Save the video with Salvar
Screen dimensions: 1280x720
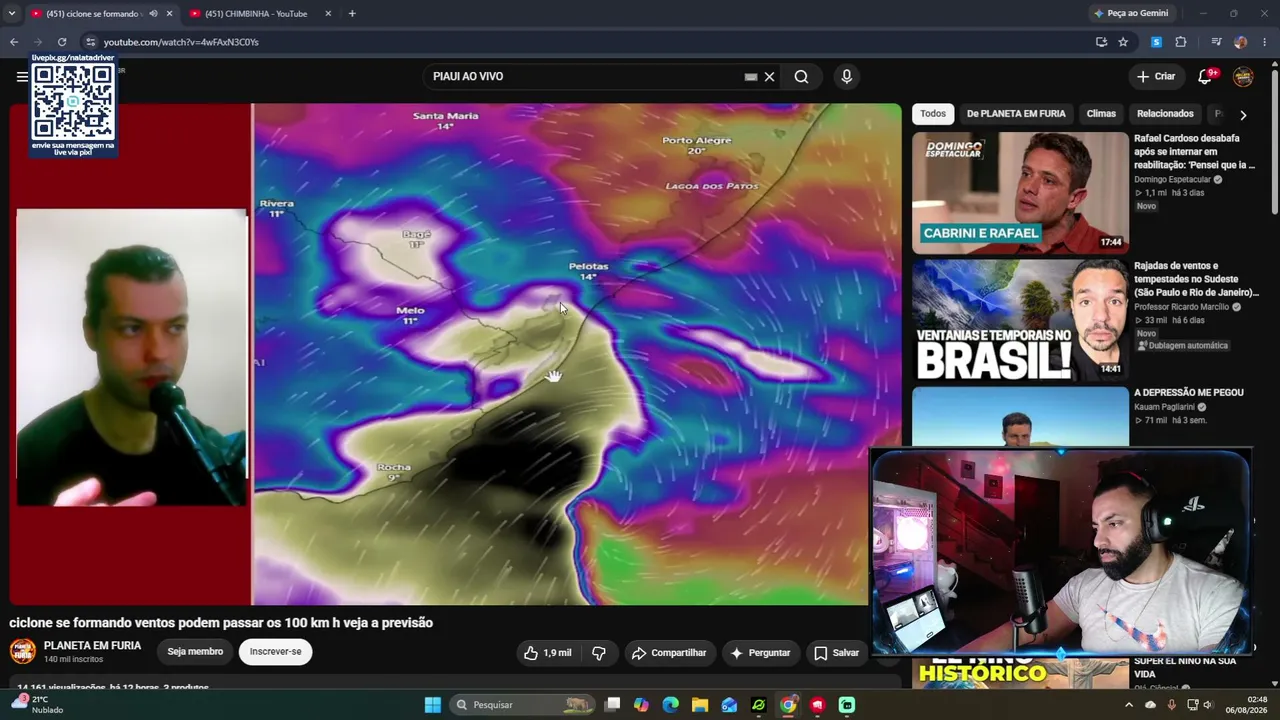point(836,653)
